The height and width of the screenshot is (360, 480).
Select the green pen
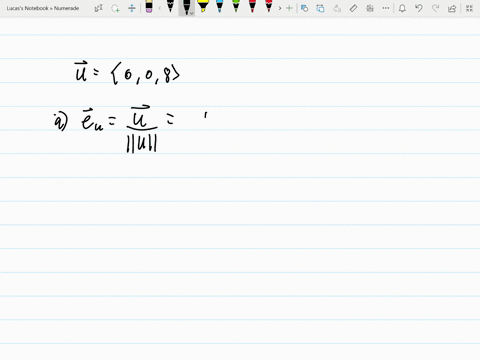pyautogui.click(x=236, y=7)
